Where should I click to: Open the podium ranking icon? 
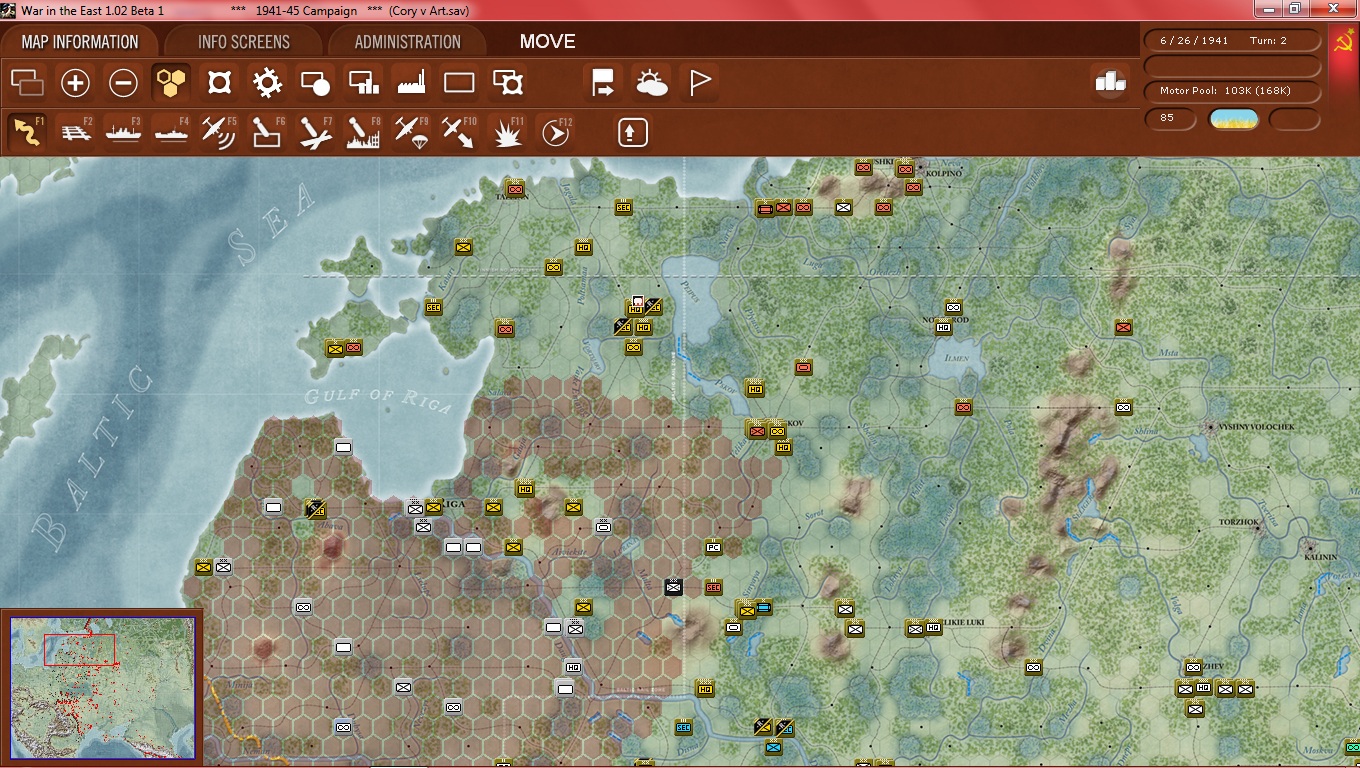coord(1111,82)
